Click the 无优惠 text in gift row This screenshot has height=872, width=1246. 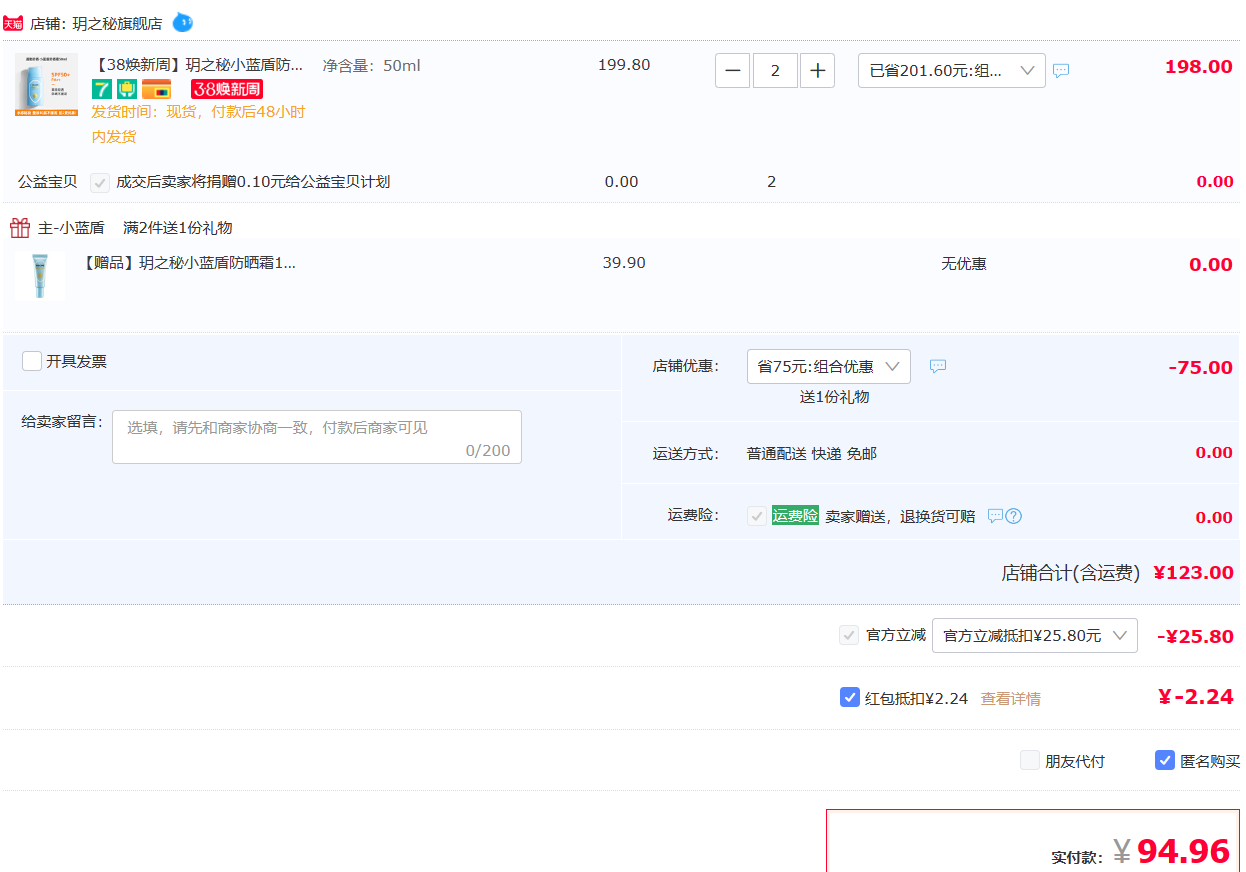964,264
